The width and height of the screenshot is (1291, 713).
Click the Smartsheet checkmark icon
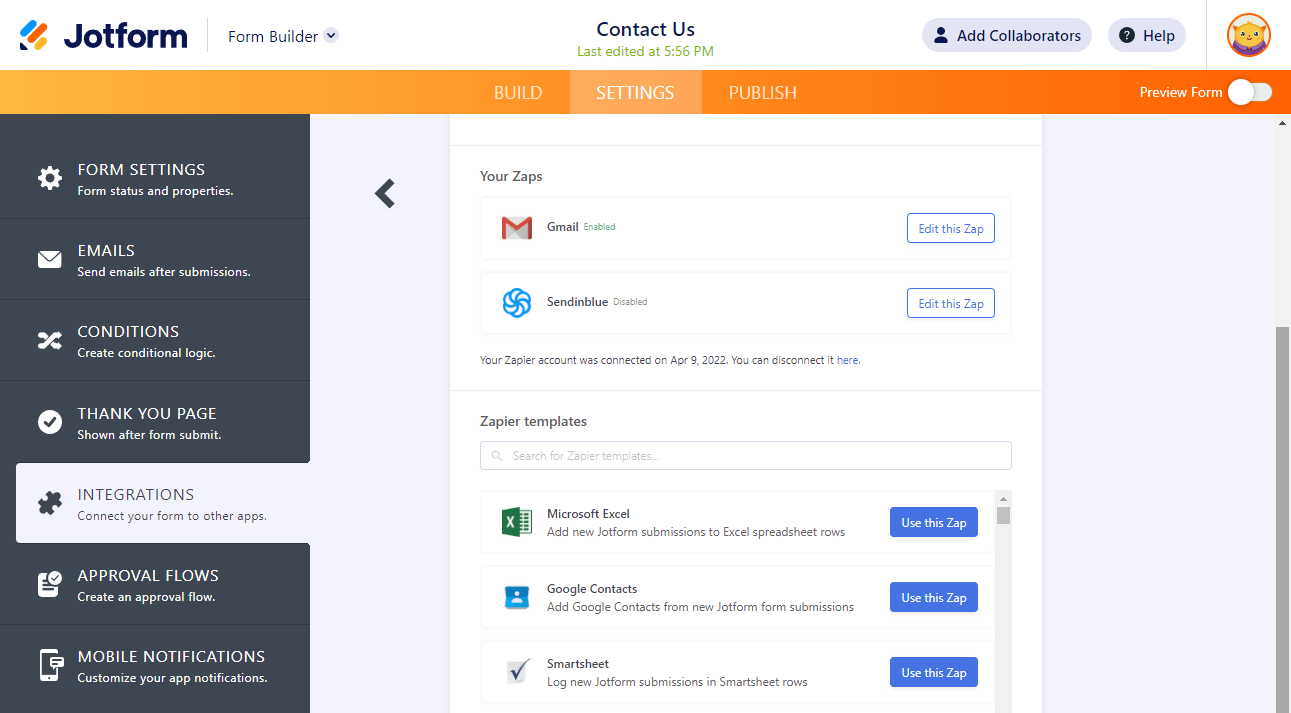(516, 672)
